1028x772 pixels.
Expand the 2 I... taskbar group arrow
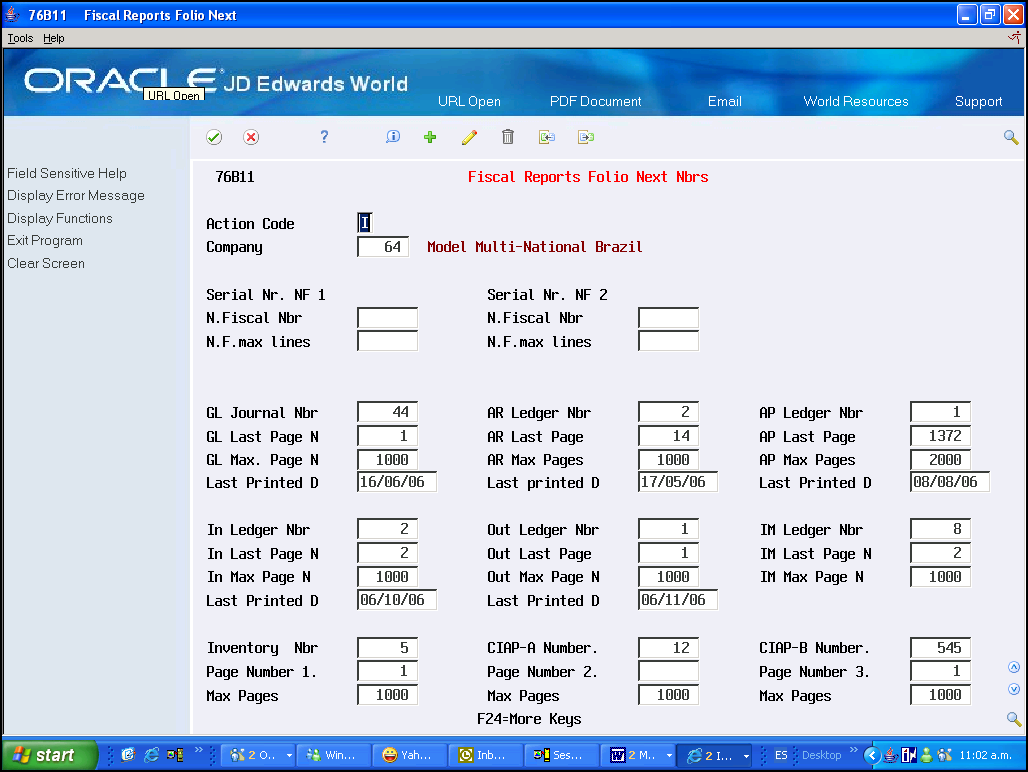746,756
